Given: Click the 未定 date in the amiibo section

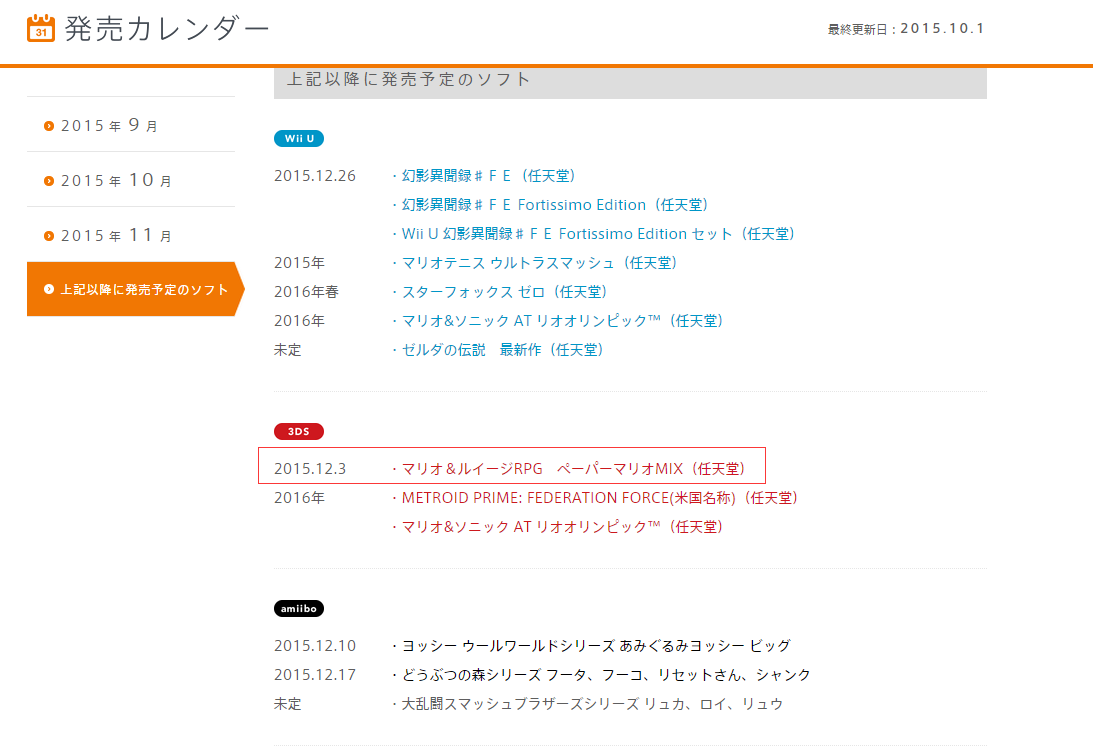Looking at the screenshot, I should tap(288, 704).
